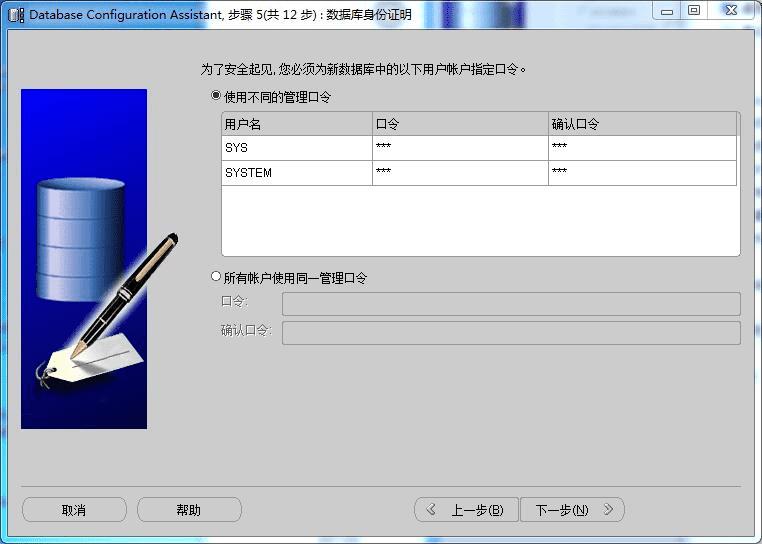
Task: Click the shared 口令 input field
Action: (511, 304)
